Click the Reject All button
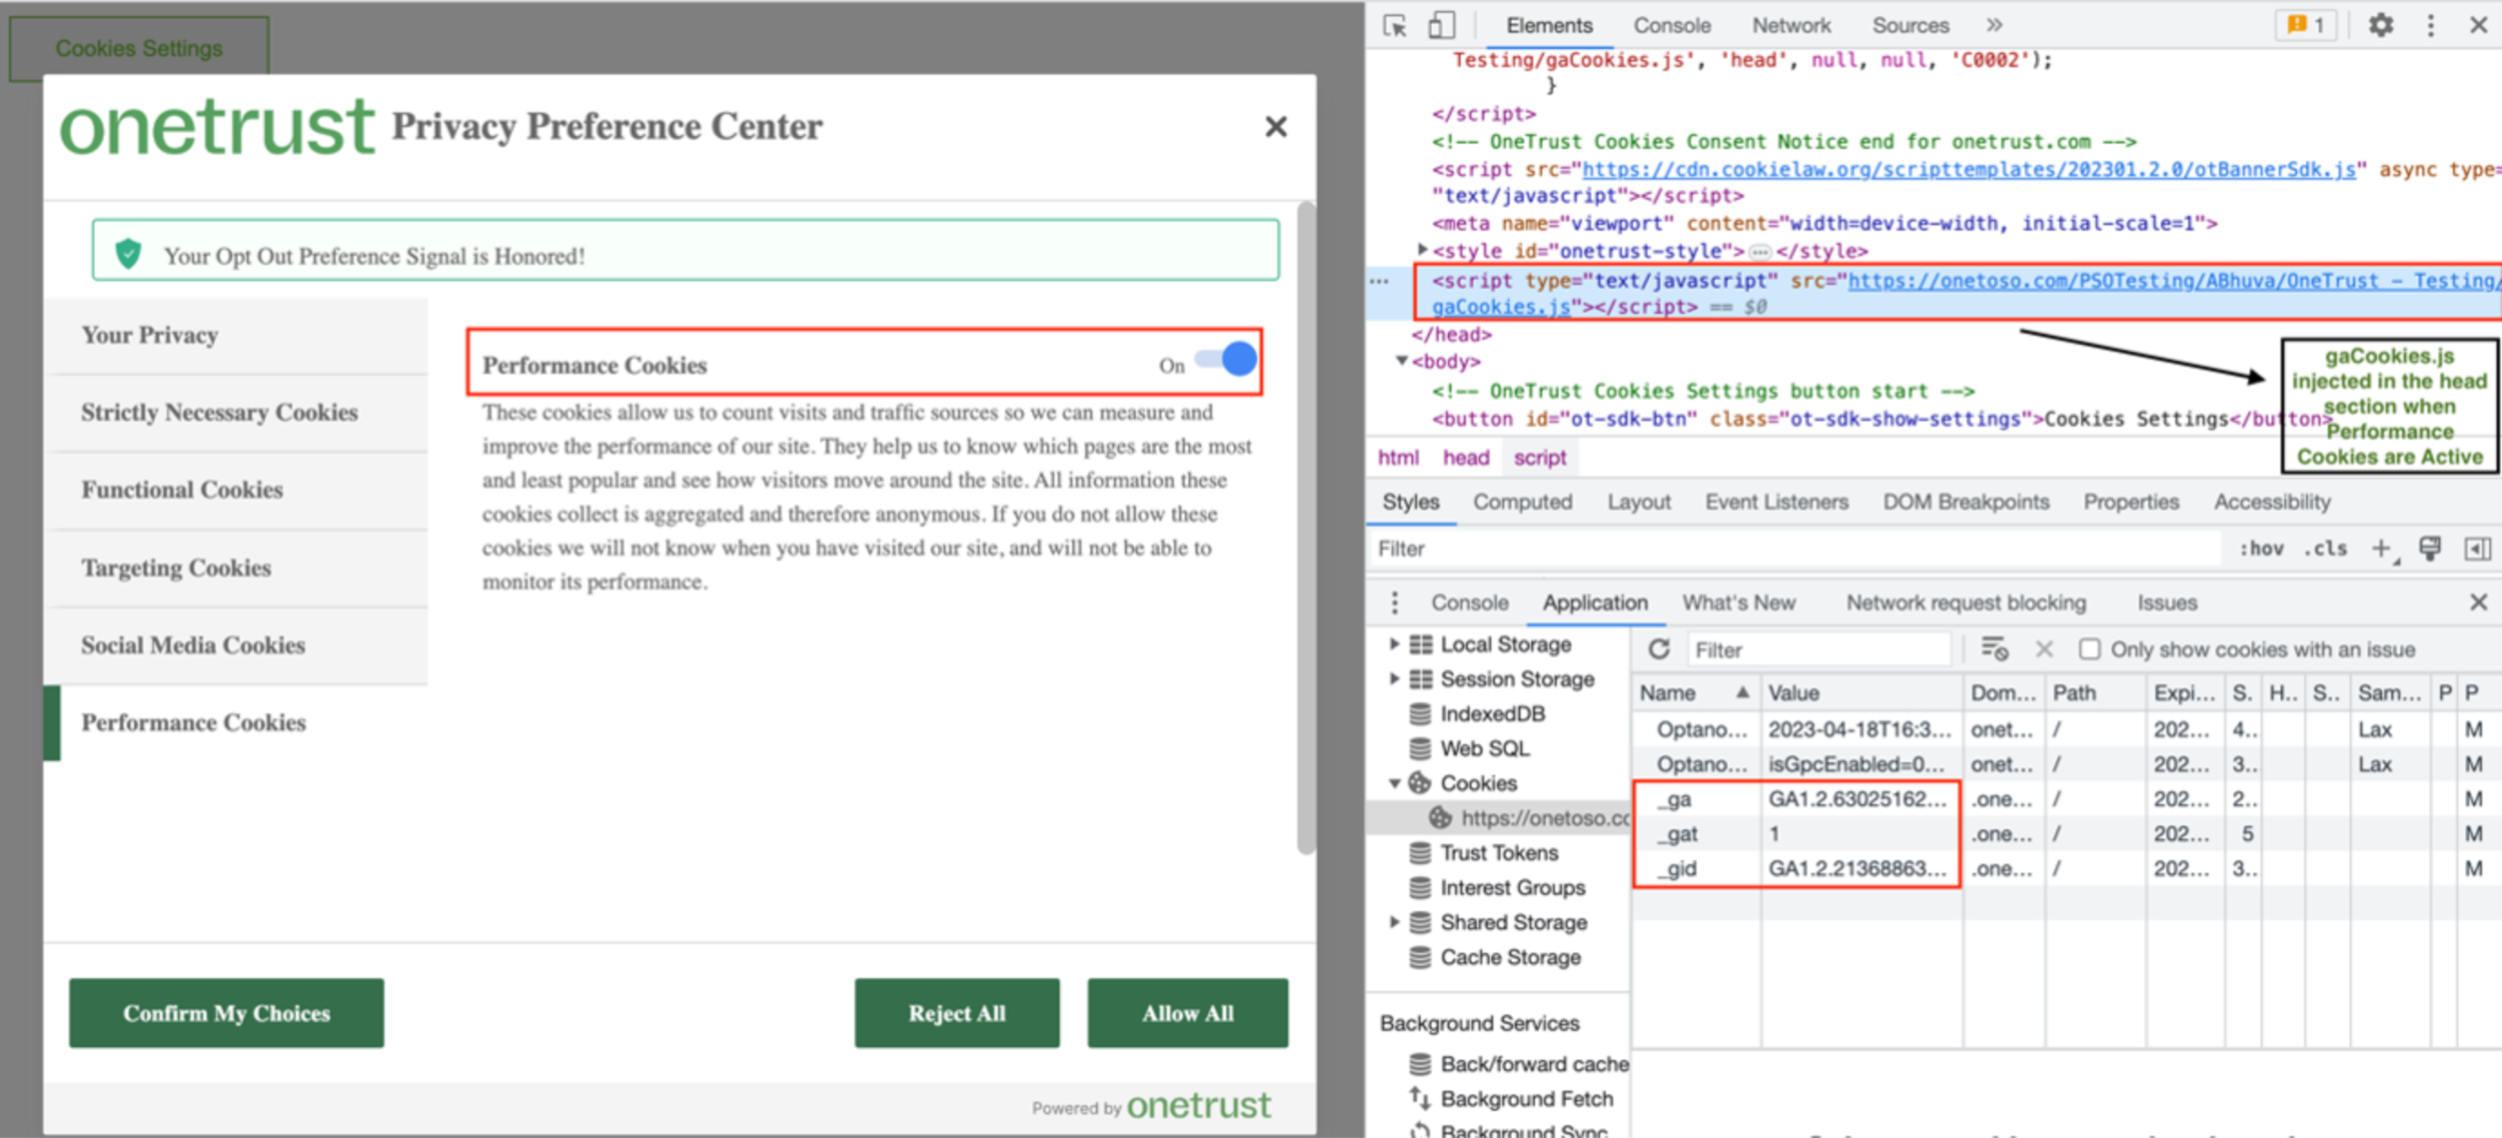 click(957, 1012)
